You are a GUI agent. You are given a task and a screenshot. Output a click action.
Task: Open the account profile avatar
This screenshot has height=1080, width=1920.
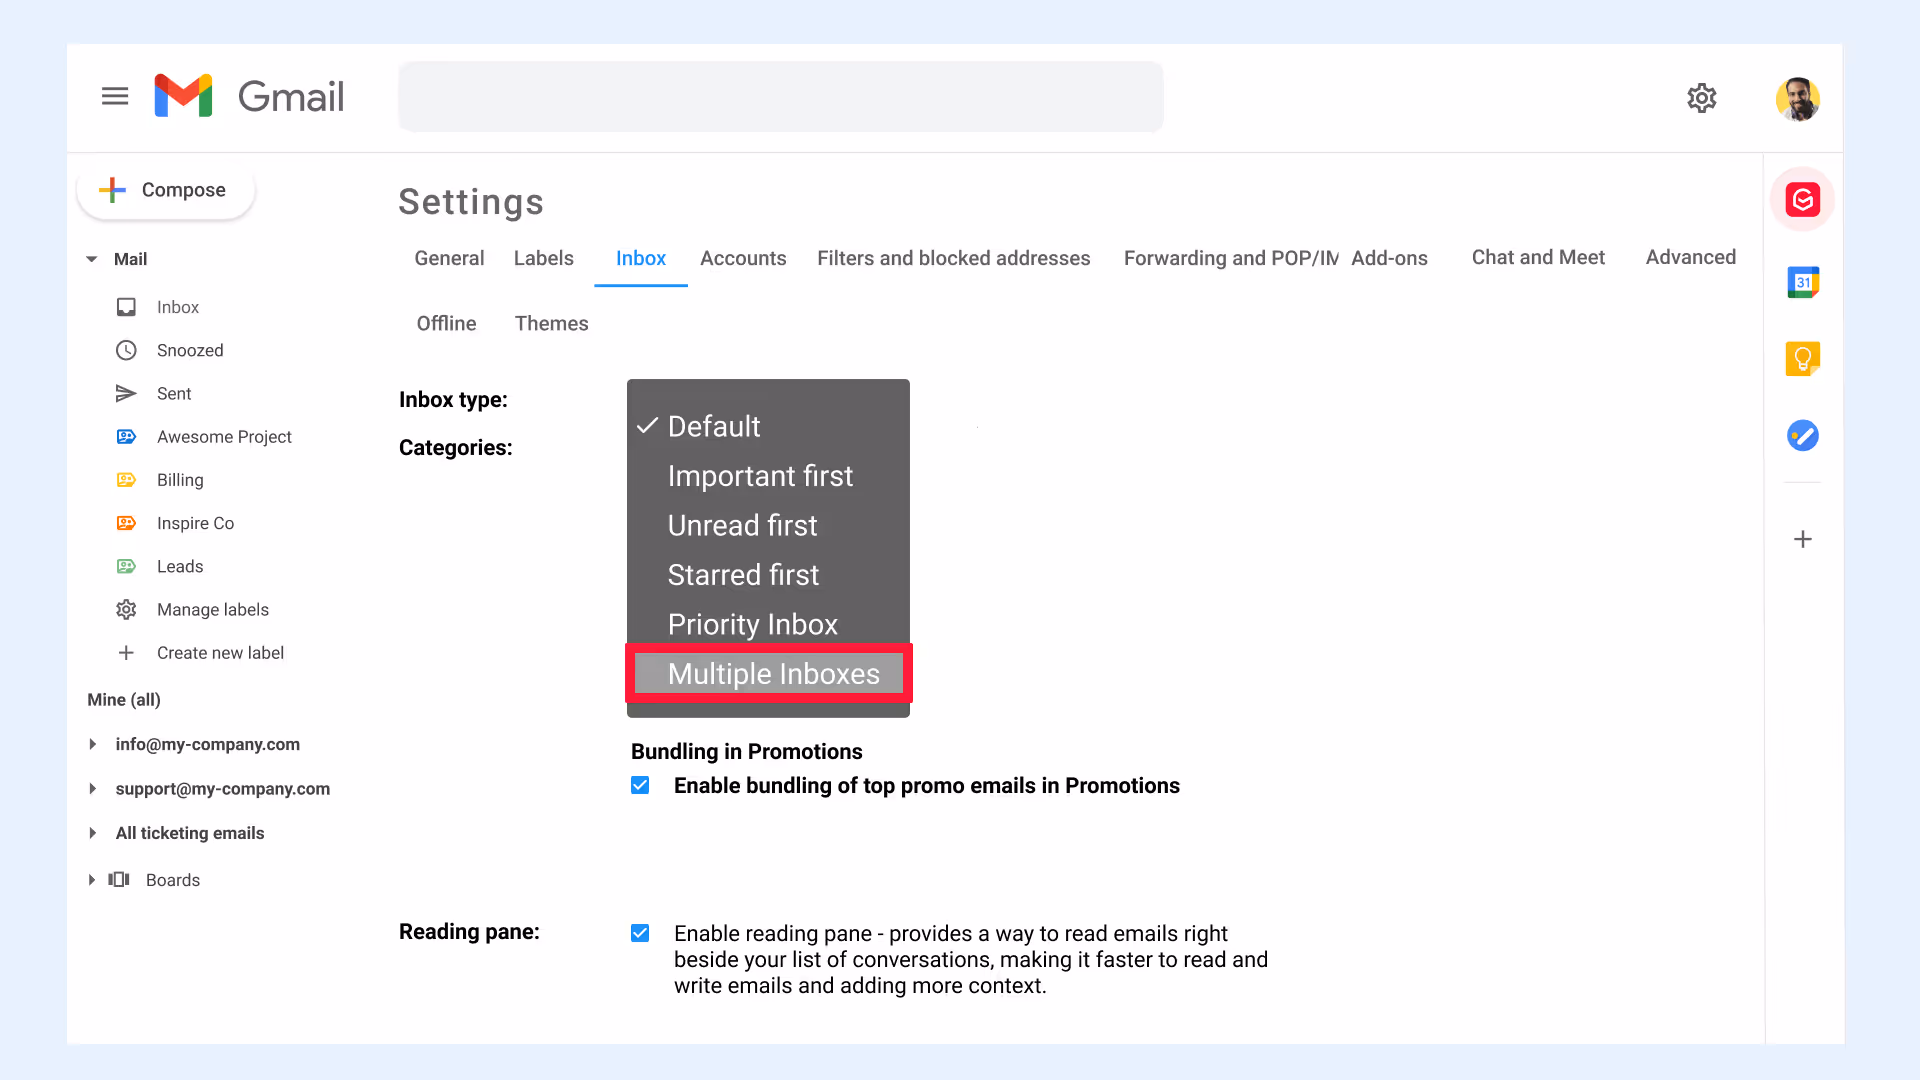pyautogui.click(x=1797, y=99)
